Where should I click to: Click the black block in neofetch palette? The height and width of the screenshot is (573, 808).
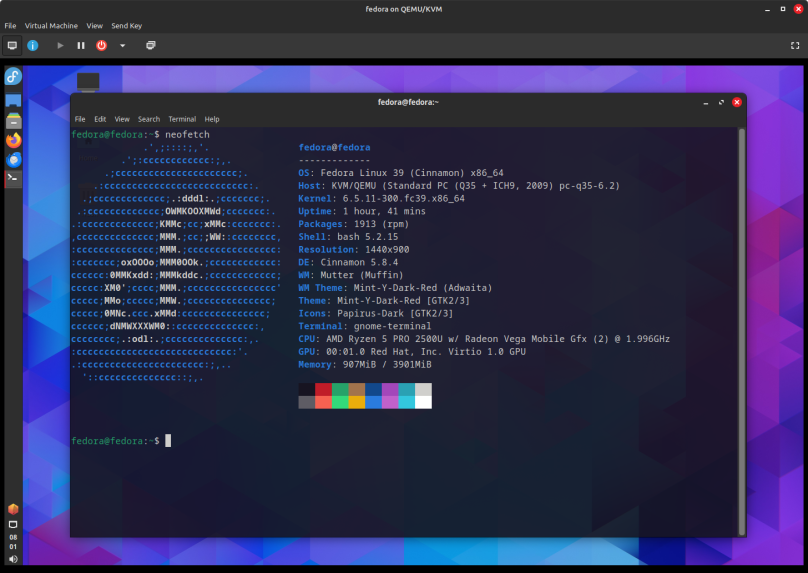click(307, 389)
